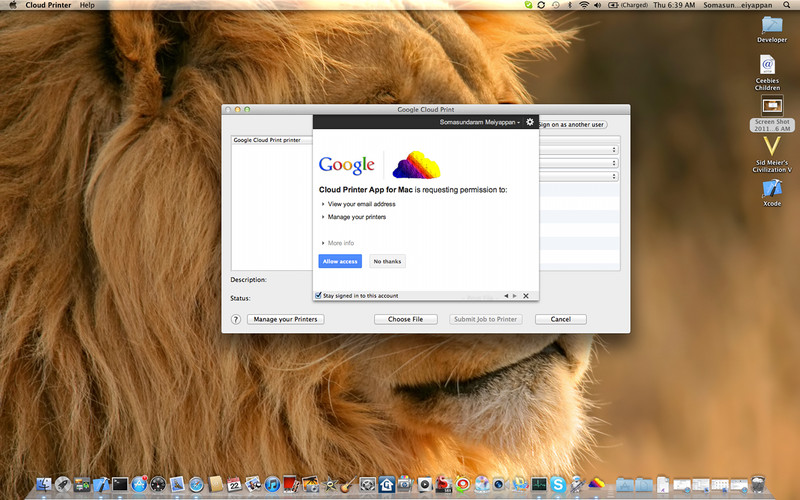Open the Developer folder on desktop

point(771,26)
